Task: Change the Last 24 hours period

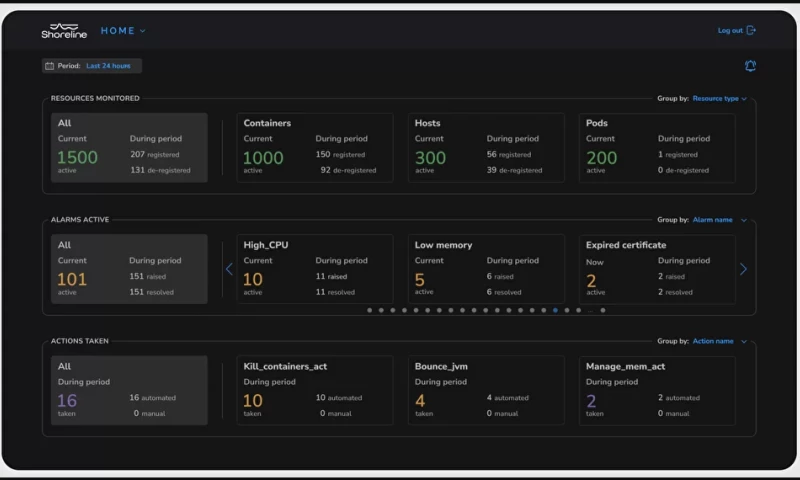Action: (109, 66)
